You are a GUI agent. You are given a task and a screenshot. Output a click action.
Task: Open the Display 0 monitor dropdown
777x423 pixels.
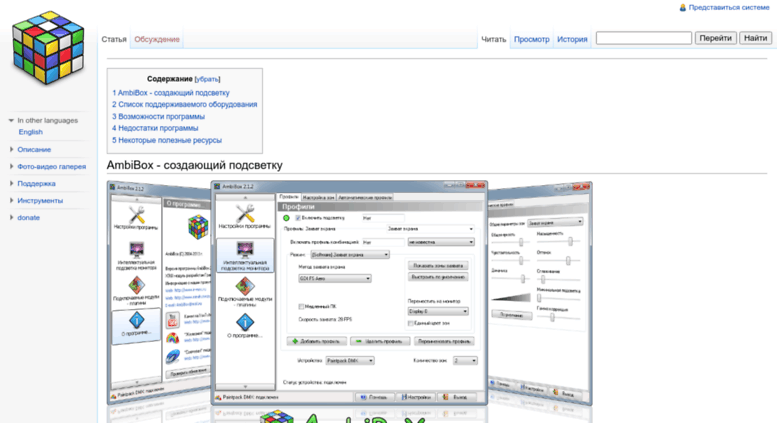point(438,312)
